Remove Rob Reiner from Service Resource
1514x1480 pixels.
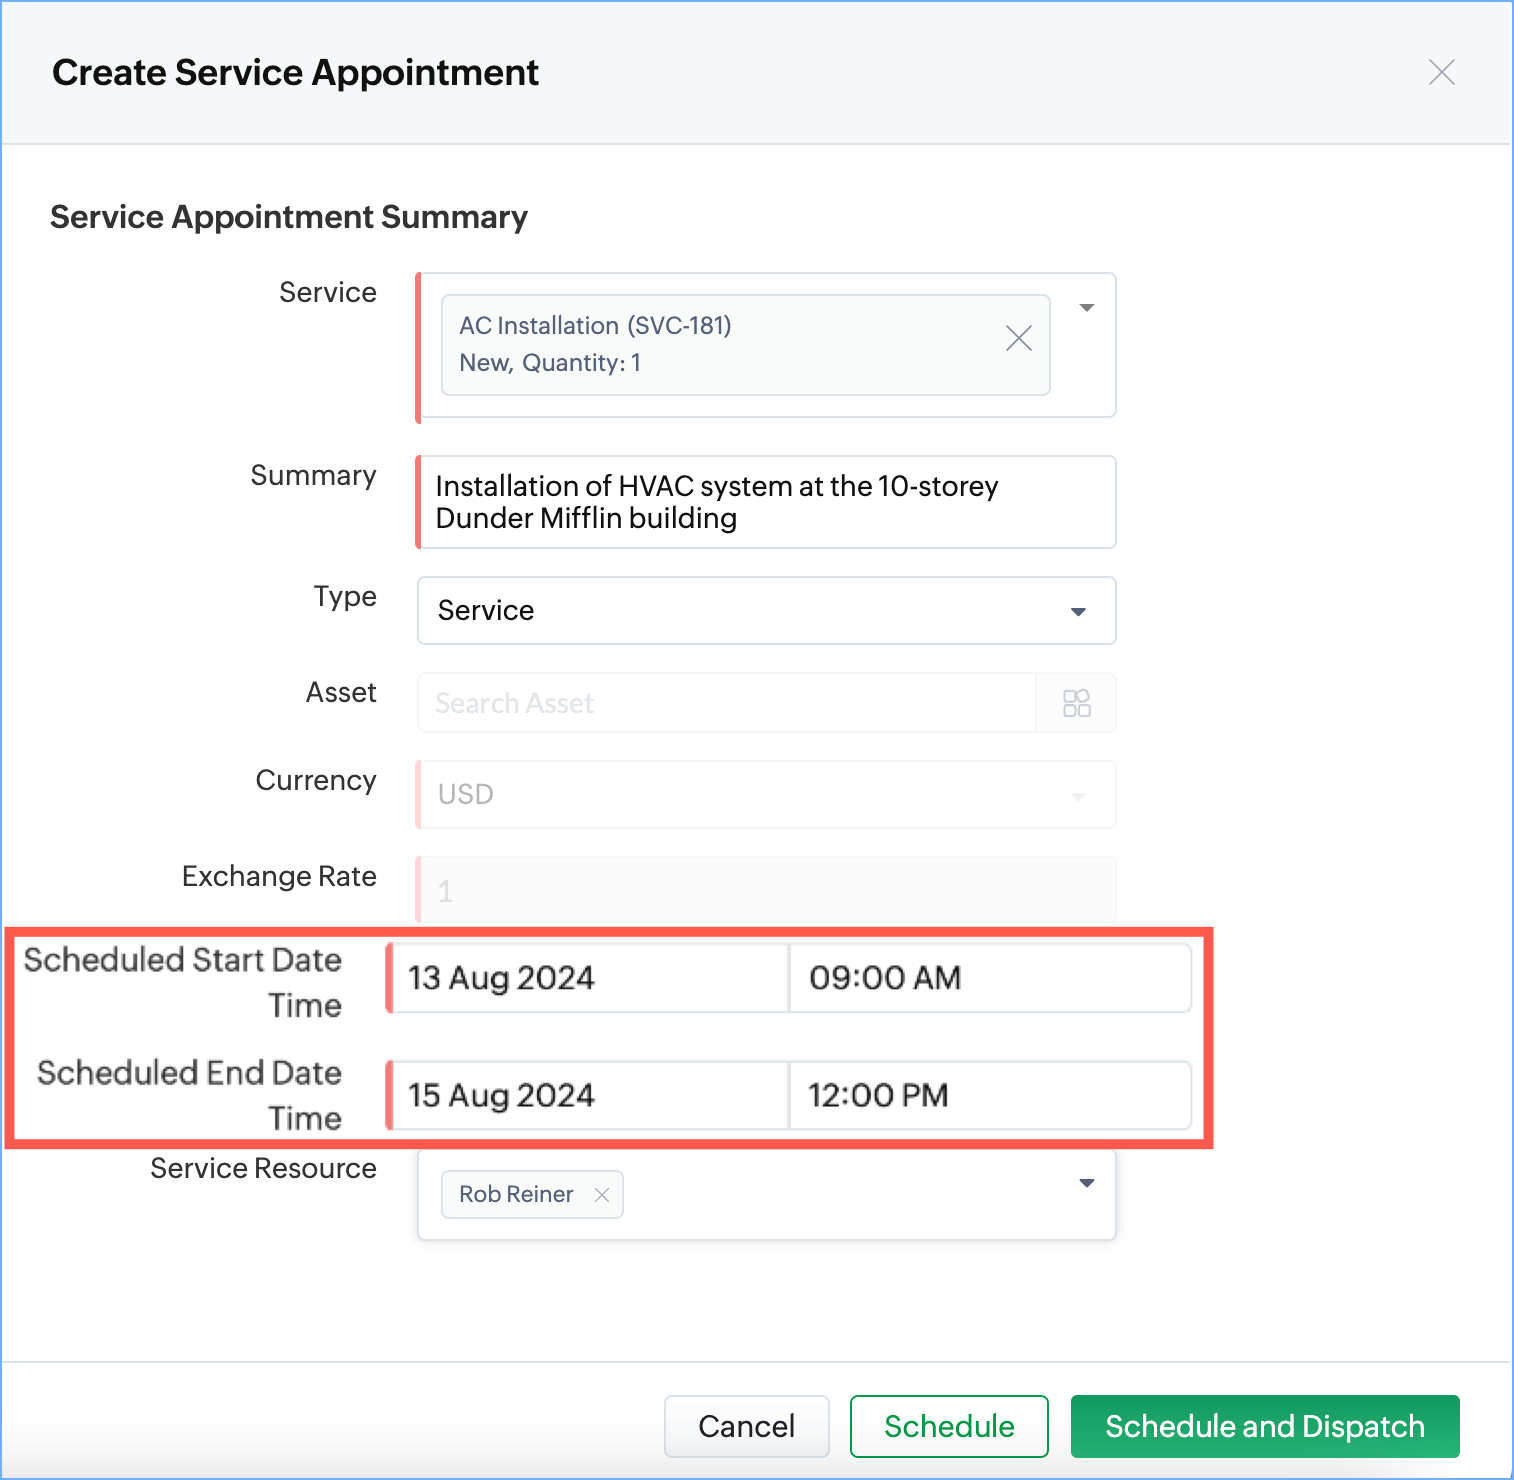point(602,1195)
